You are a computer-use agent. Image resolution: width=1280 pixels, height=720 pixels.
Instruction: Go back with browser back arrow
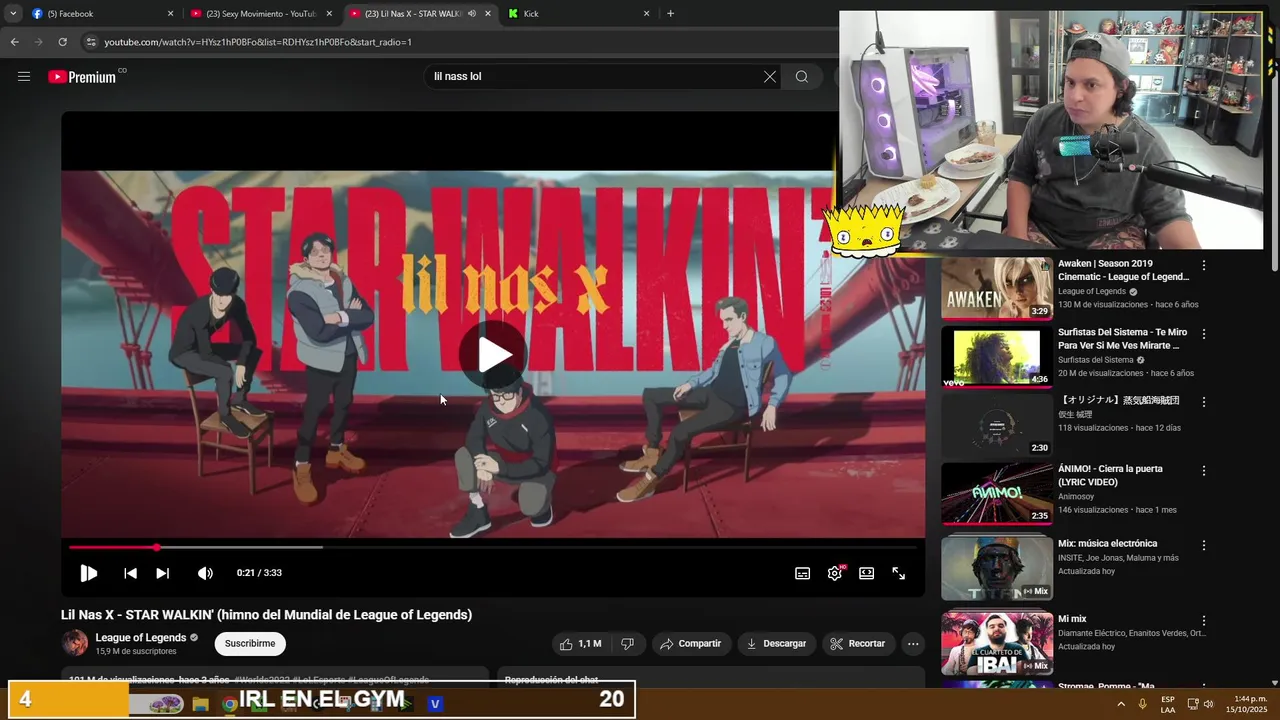[x=14, y=42]
